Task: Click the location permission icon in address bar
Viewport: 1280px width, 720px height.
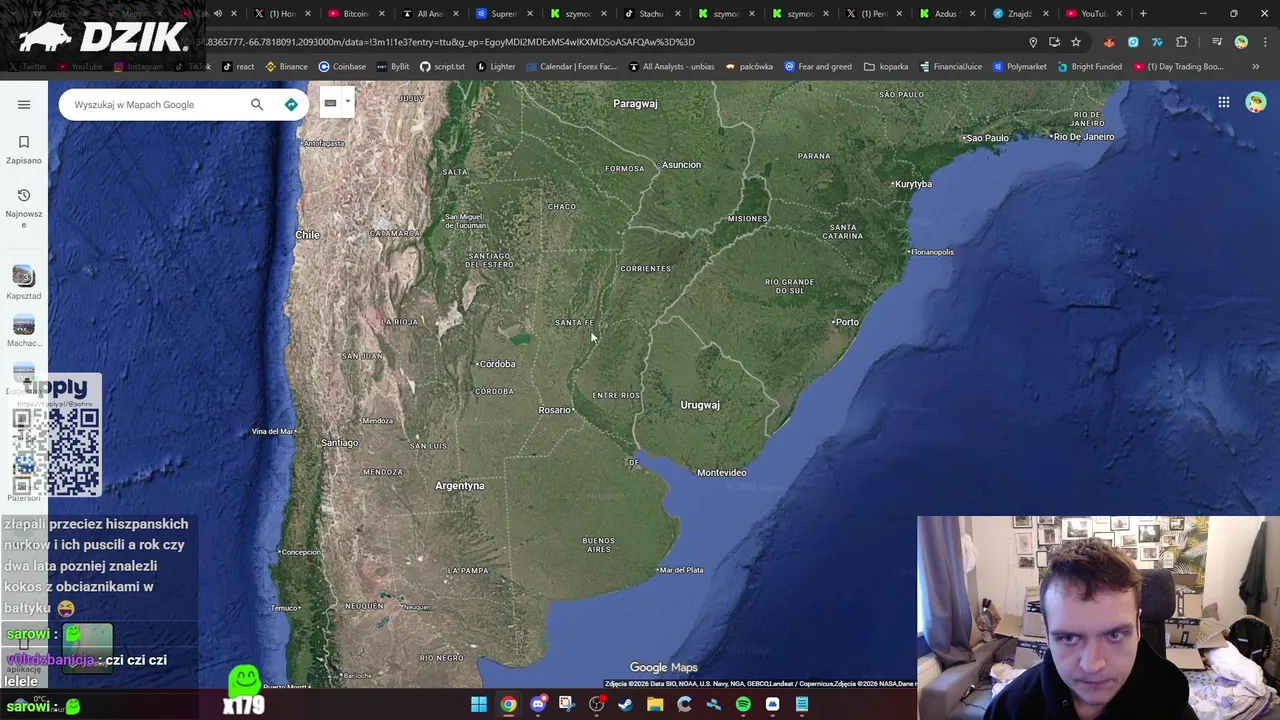Action: tap(1033, 42)
